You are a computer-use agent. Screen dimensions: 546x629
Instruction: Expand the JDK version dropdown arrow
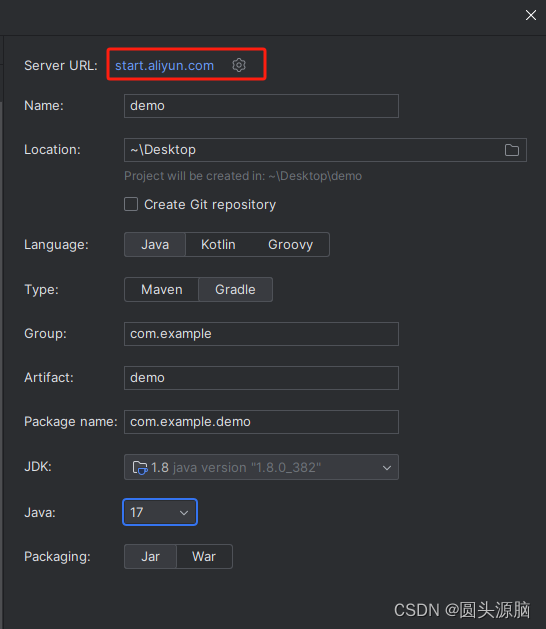click(387, 468)
